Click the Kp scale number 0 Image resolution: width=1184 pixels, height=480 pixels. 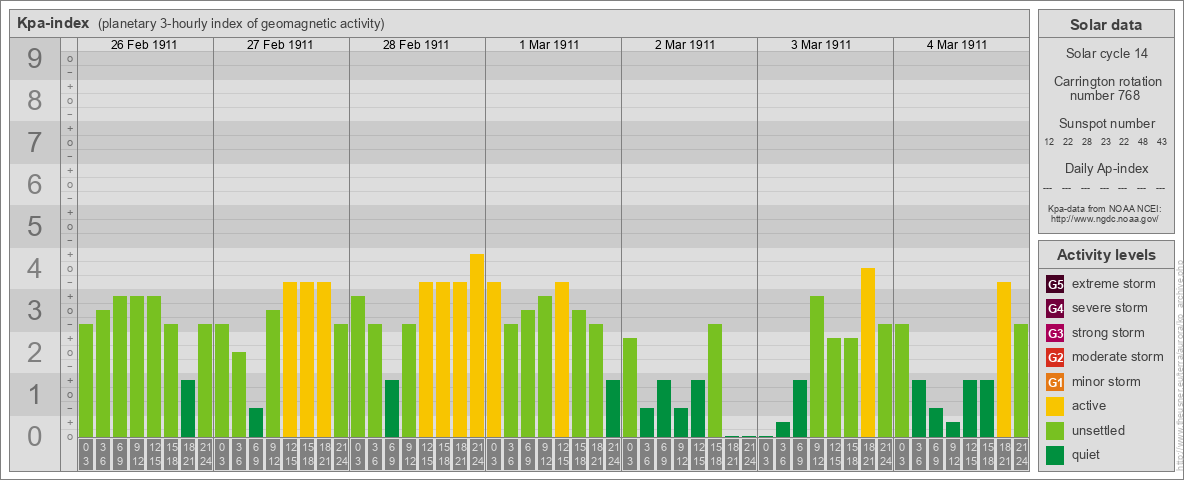click(x=35, y=436)
